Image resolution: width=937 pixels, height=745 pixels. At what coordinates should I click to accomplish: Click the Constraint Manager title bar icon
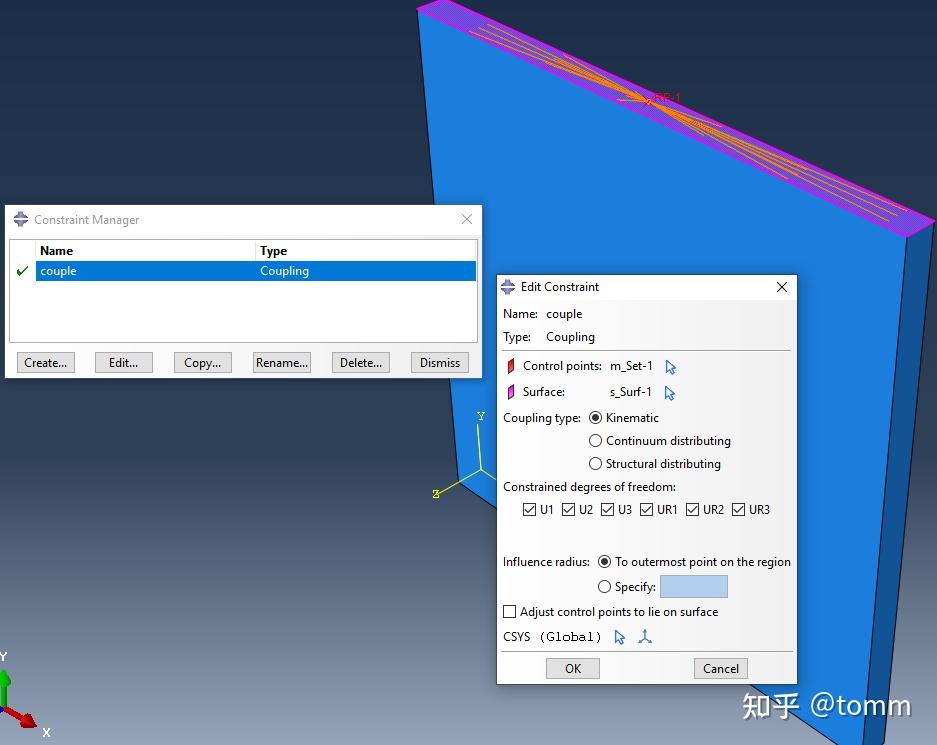(x=22, y=219)
